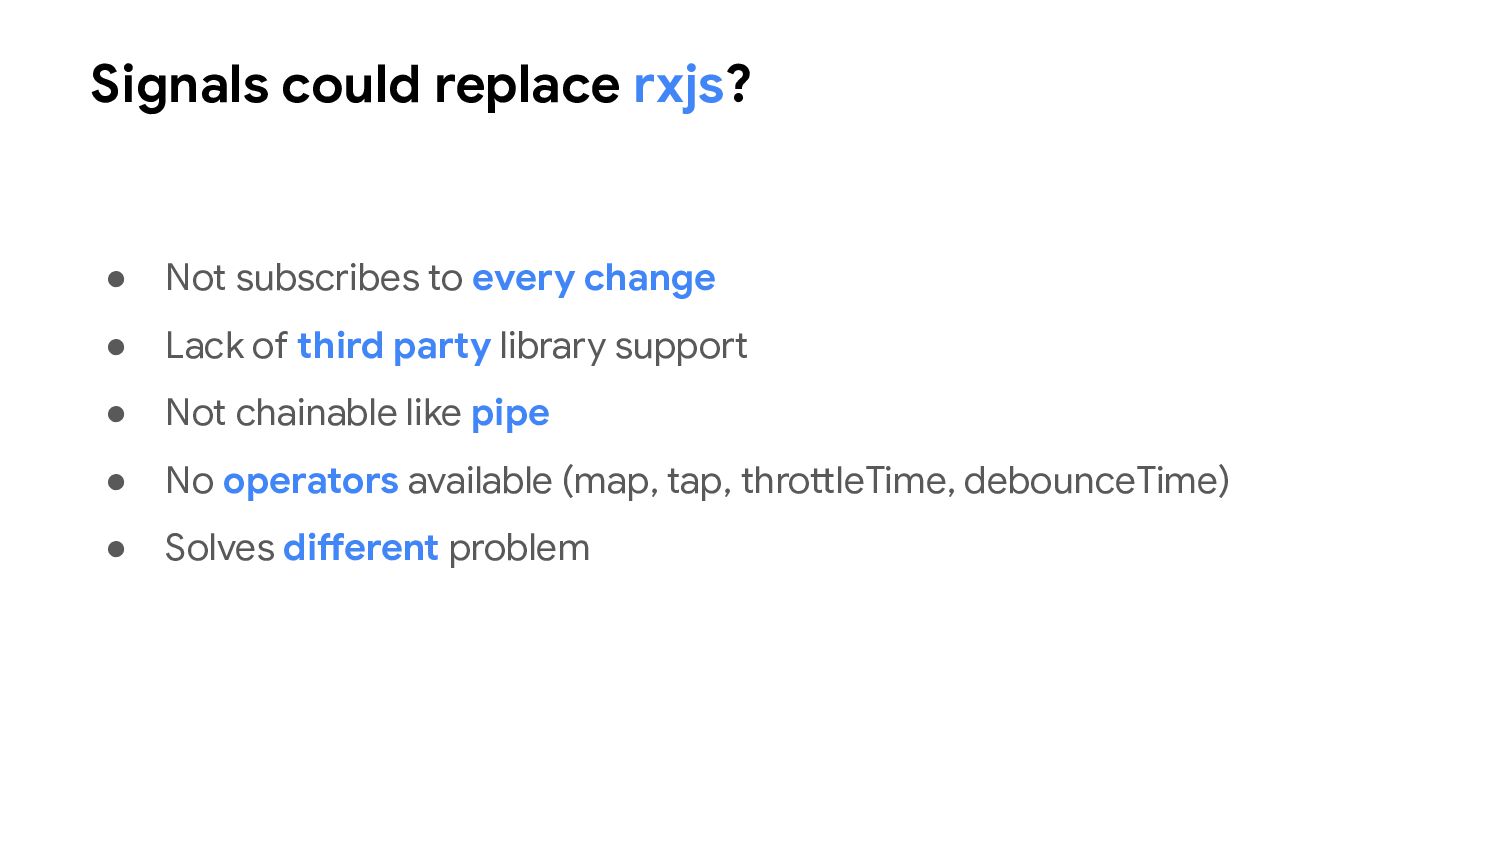
Task: Click the 'library support' text
Action: pyautogui.click(x=623, y=346)
